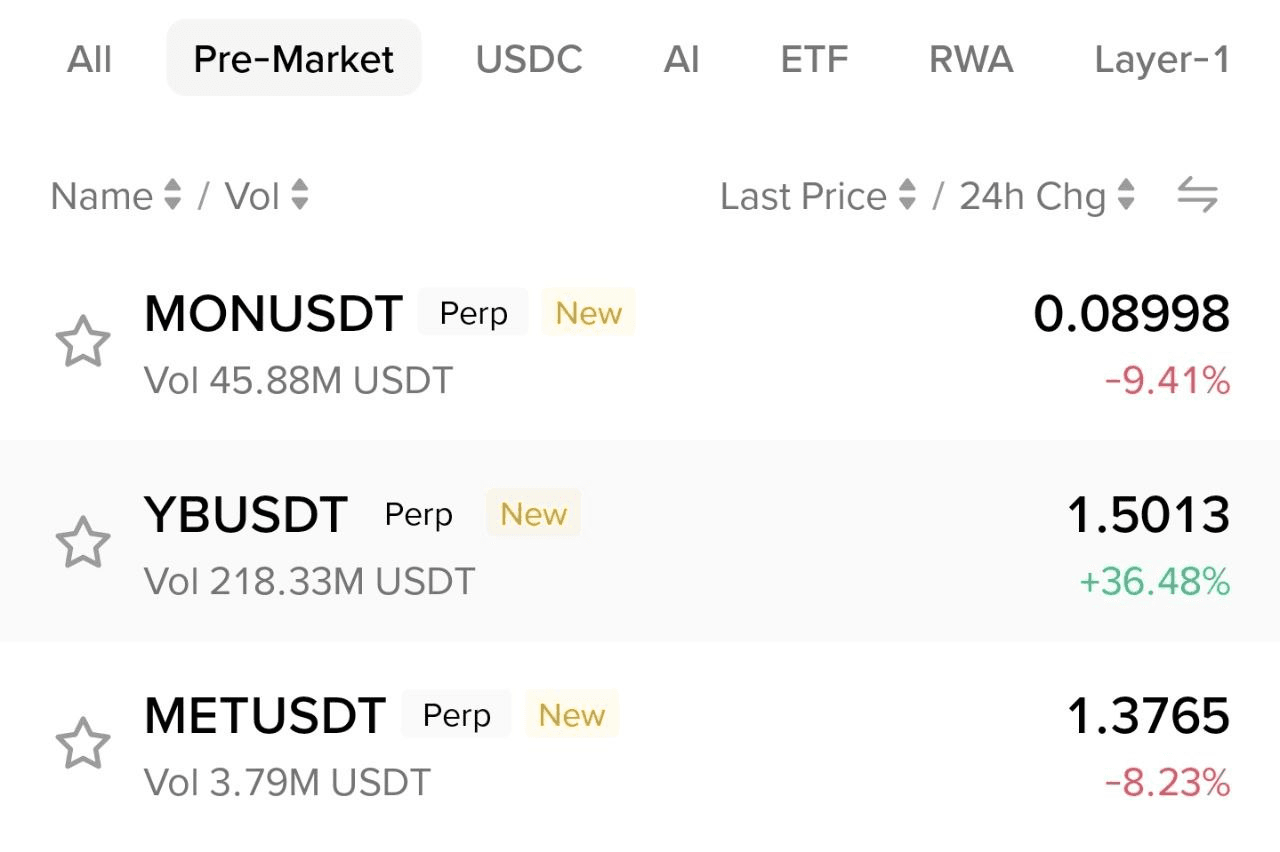The height and width of the screenshot is (852, 1280).
Task: Switch to the AI category tab
Action: [x=681, y=59]
